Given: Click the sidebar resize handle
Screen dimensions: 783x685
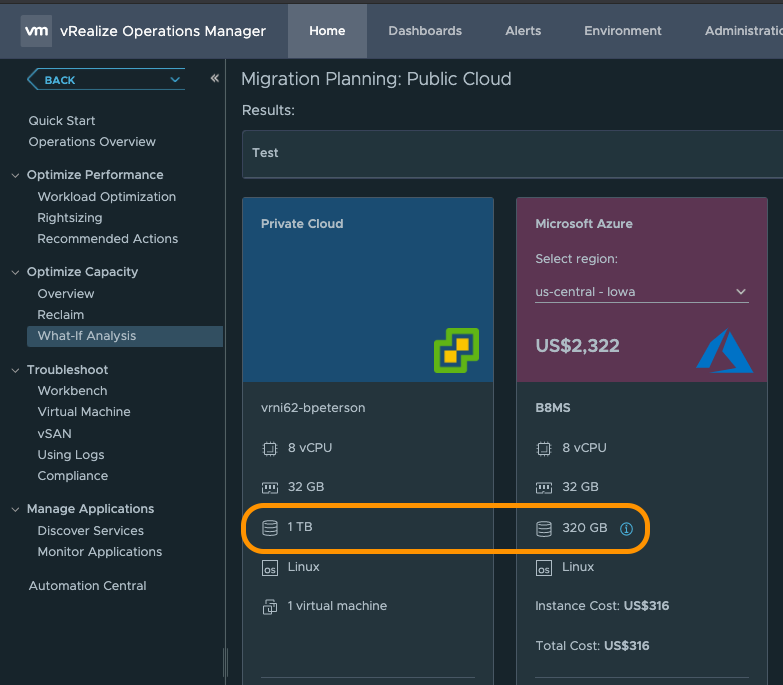Looking at the screenshot, I should click(225, 663).
